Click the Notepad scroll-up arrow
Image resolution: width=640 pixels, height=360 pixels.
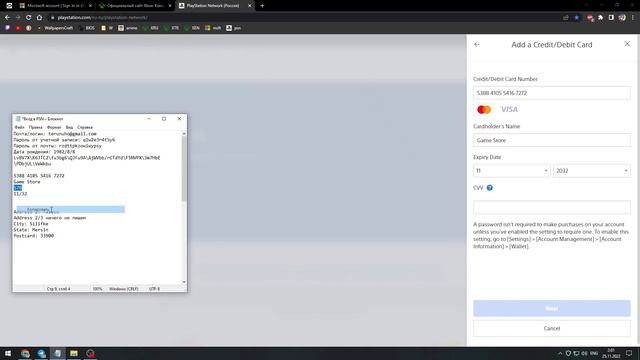coord(184,133)
